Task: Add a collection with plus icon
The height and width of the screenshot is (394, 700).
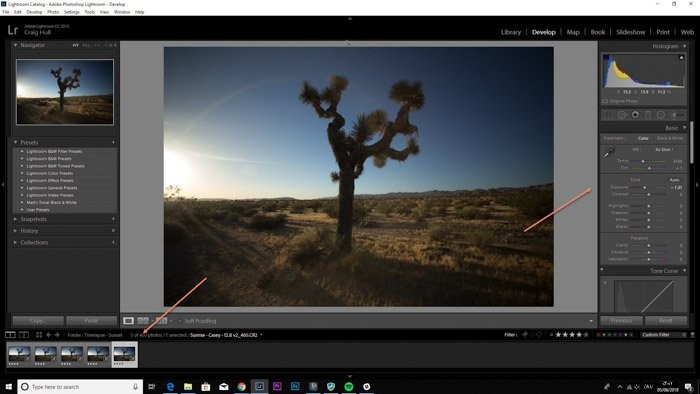Action: pyautogui.click(x=113, y=242)
